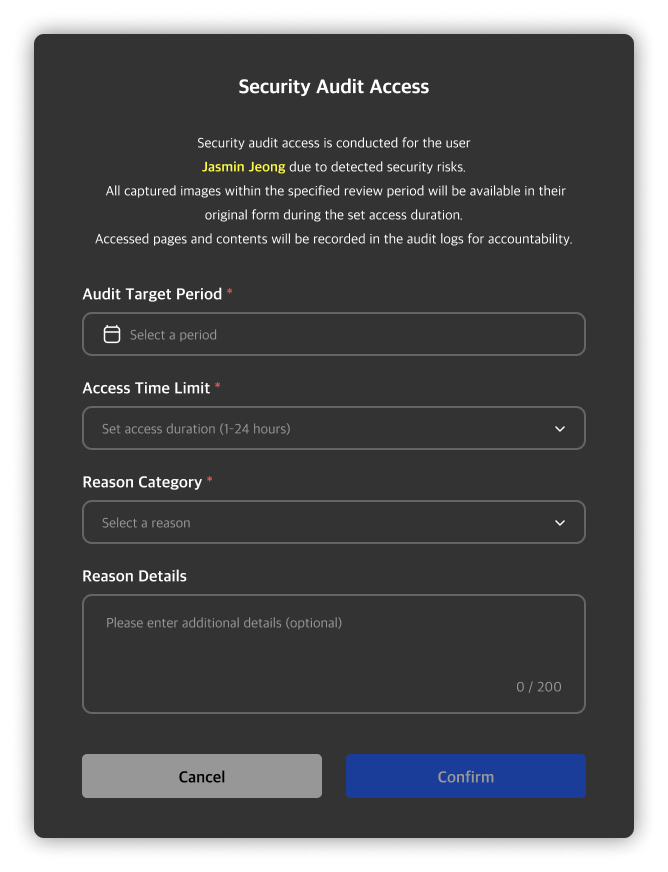Click the red asterisk beside Access Time Limit

(x=218, y=386)
